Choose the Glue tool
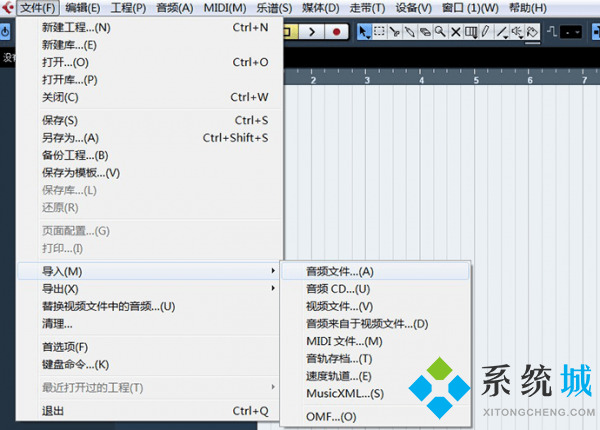The height and width of the screenshot is (430, 600). (x=410, y=31)
